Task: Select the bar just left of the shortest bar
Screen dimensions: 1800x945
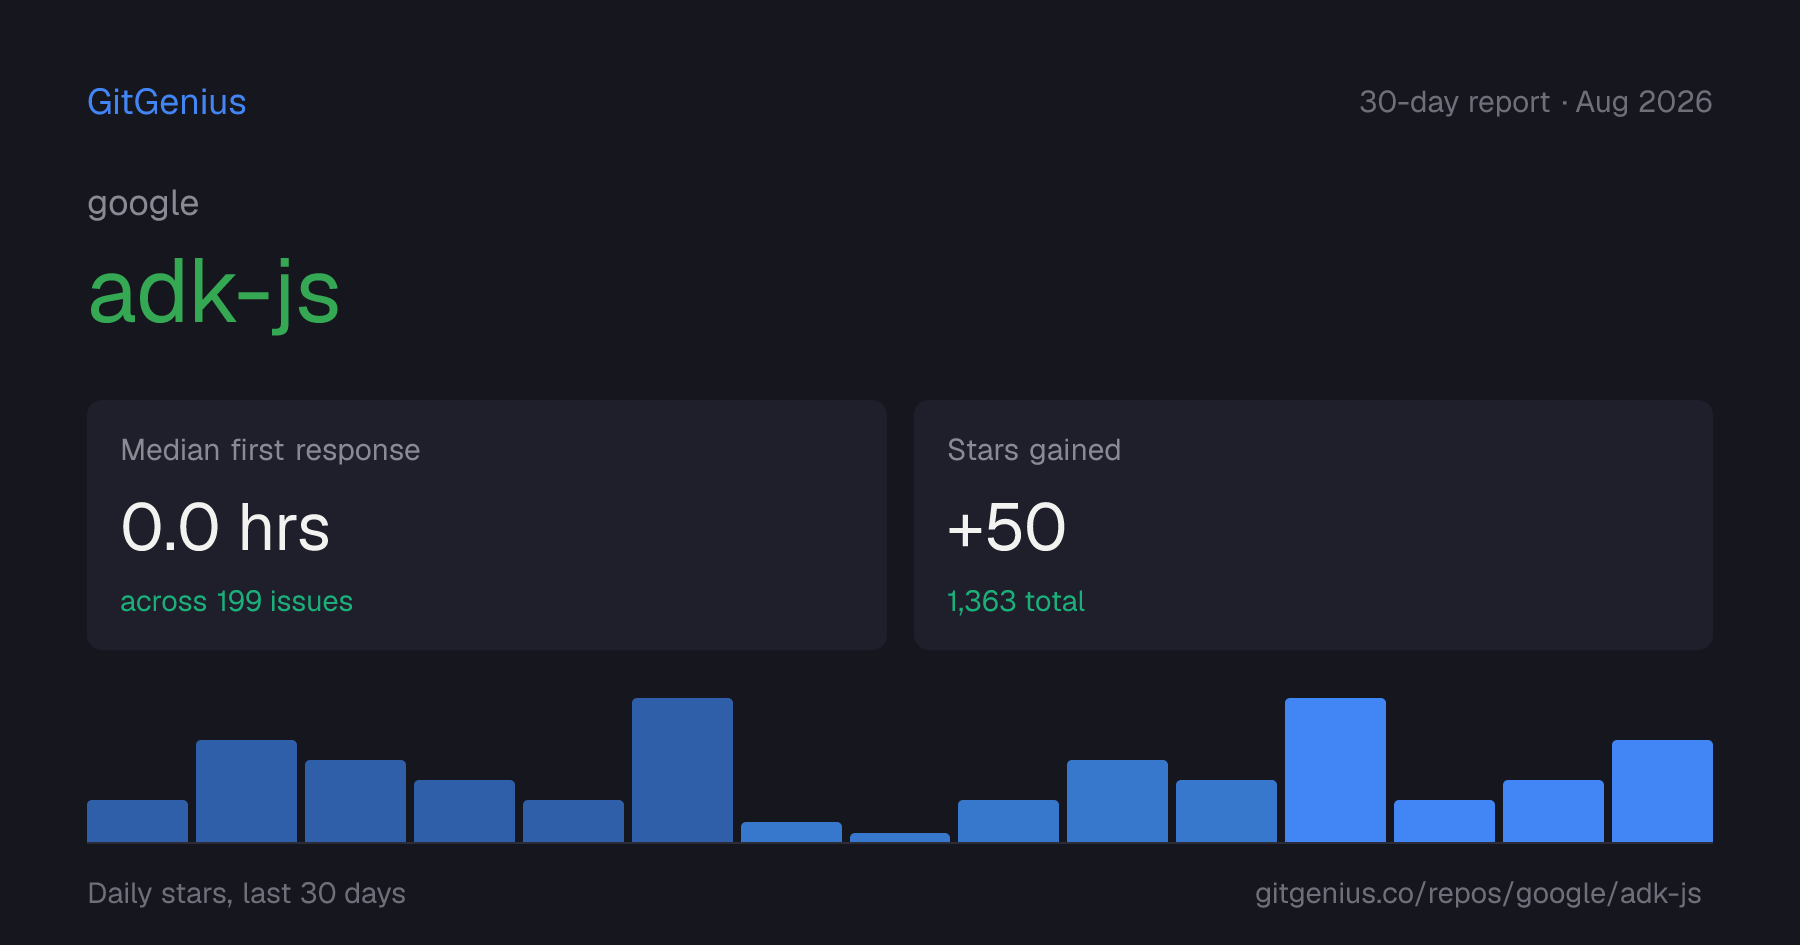Action: [x=791, y=832]
